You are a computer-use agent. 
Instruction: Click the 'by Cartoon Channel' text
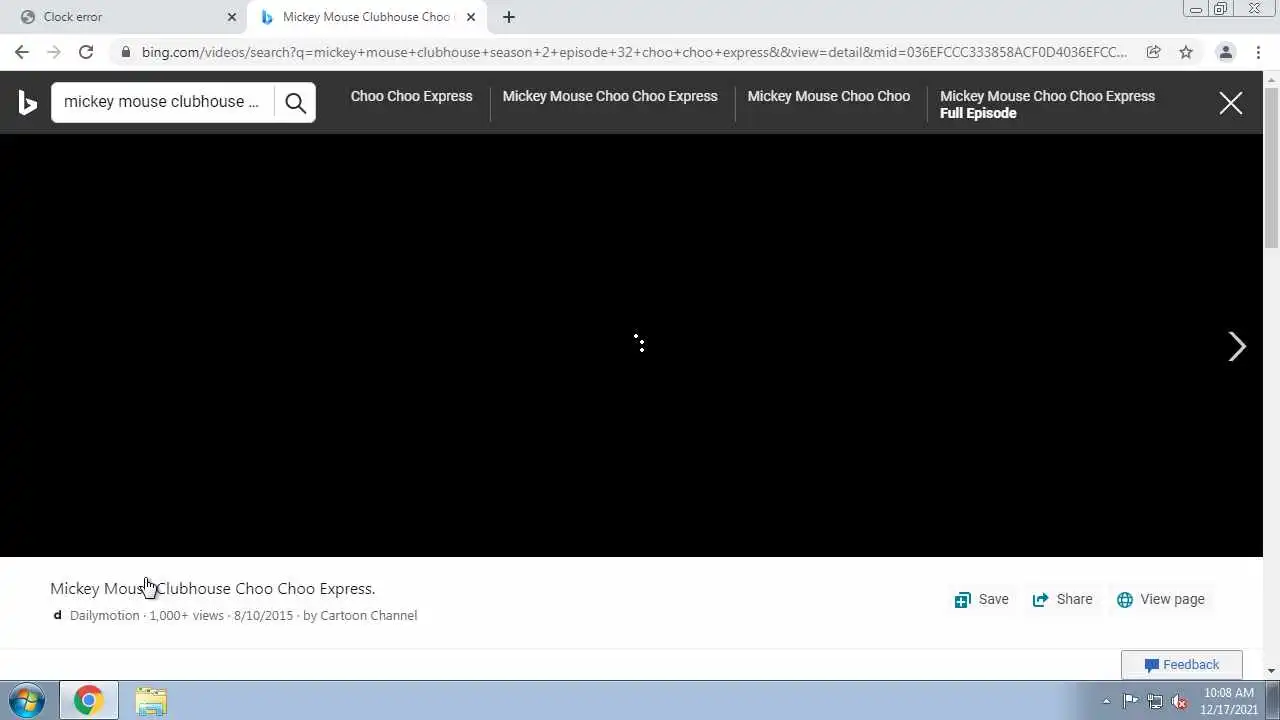click(360, 615)
